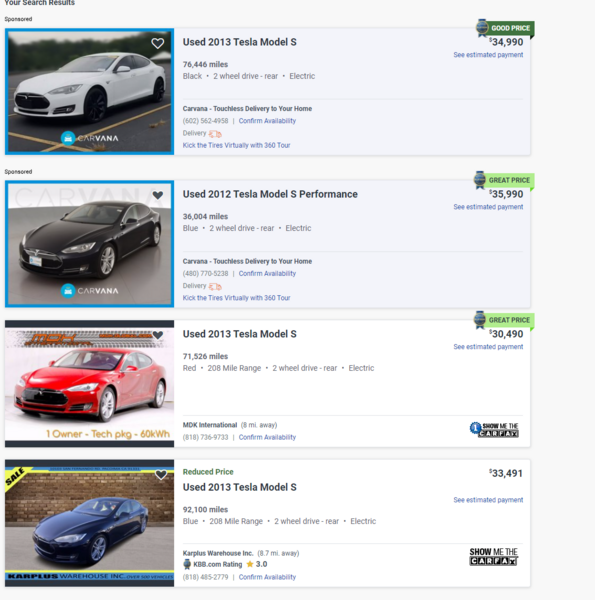Open the white Carvana Tesla photo

click(x=89, y=91)
